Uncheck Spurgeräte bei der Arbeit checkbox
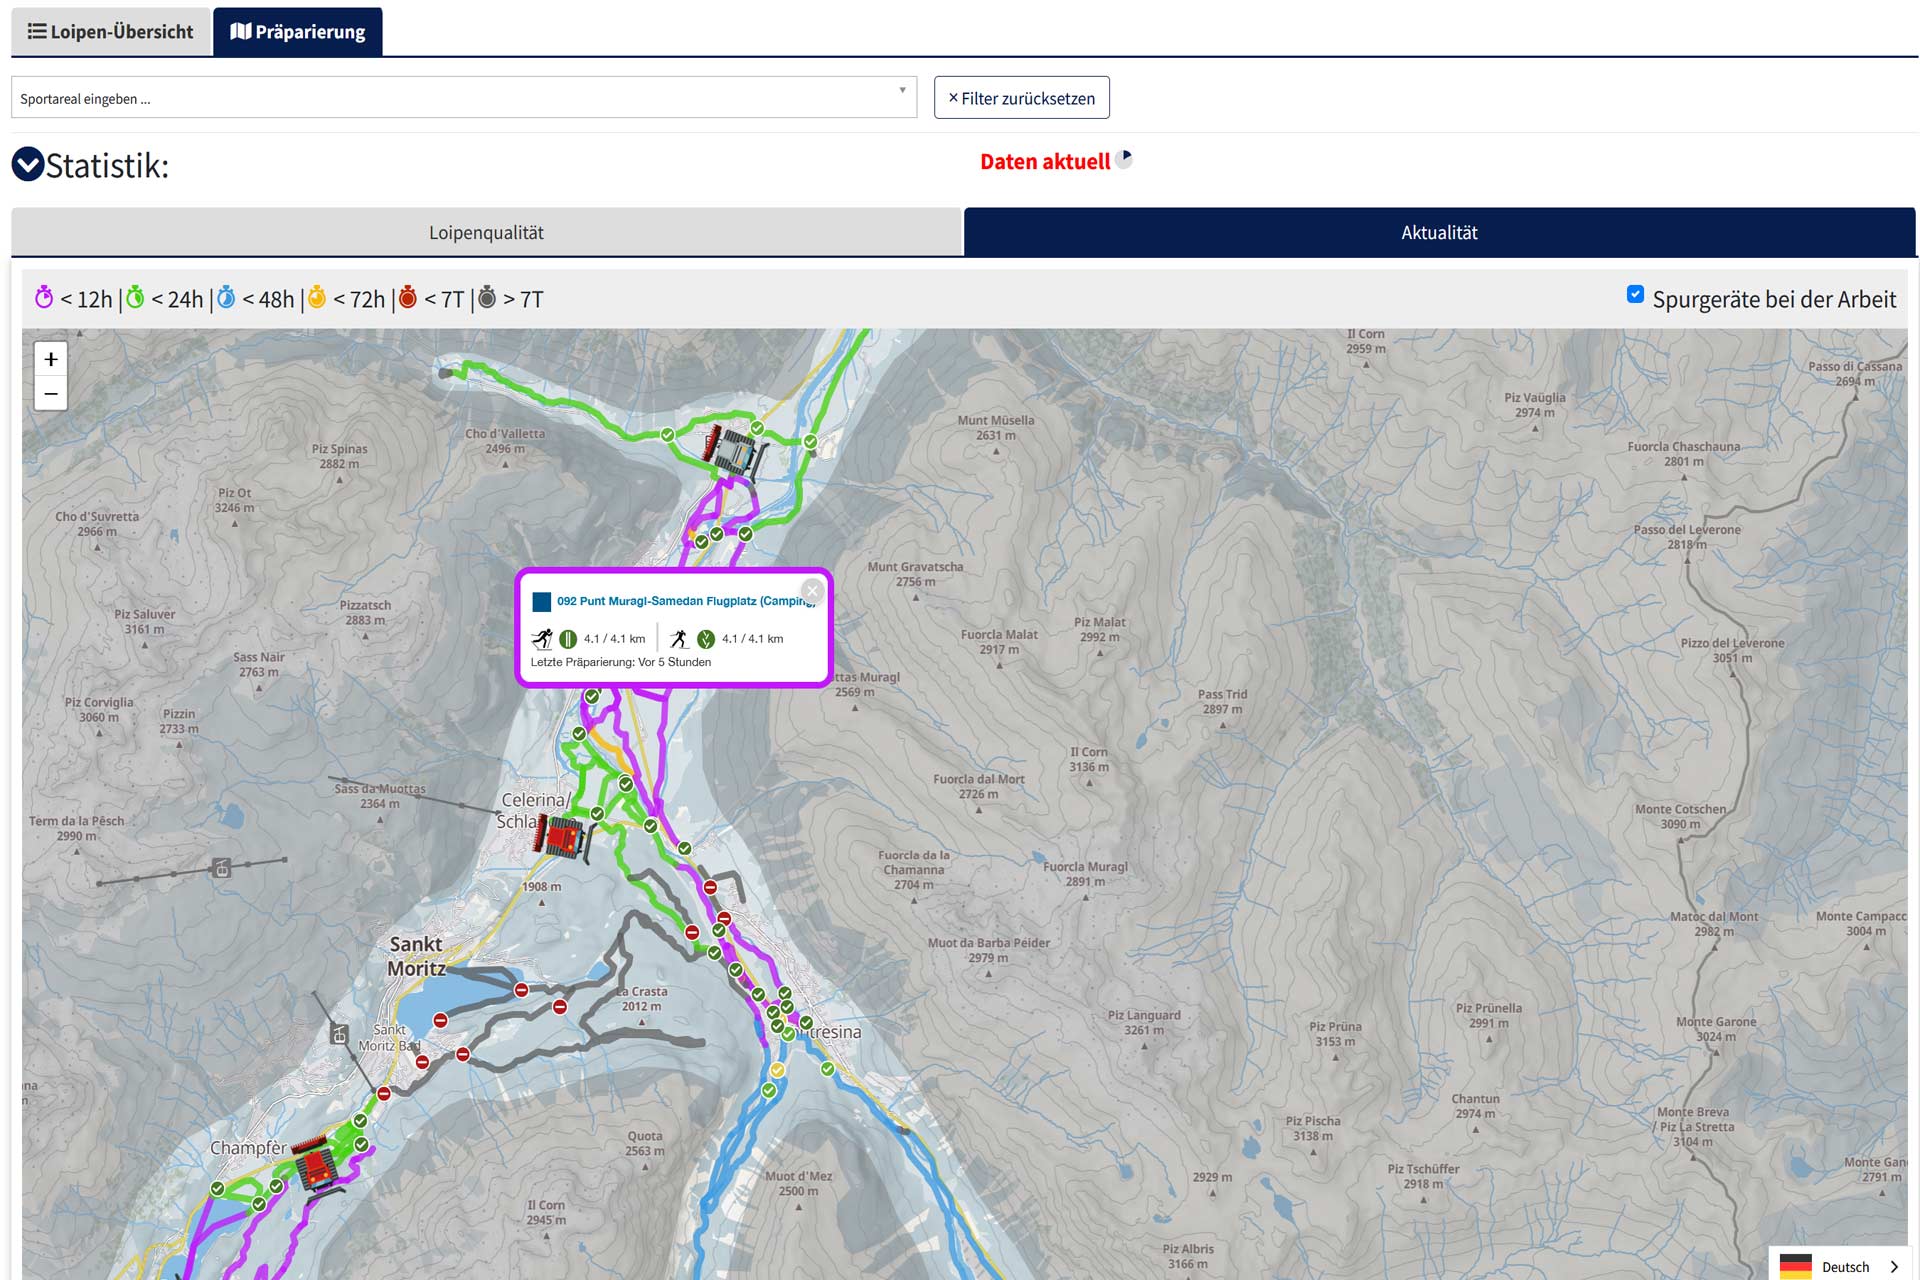This screenshot has height=1280, width=1920. (1635, 294)
